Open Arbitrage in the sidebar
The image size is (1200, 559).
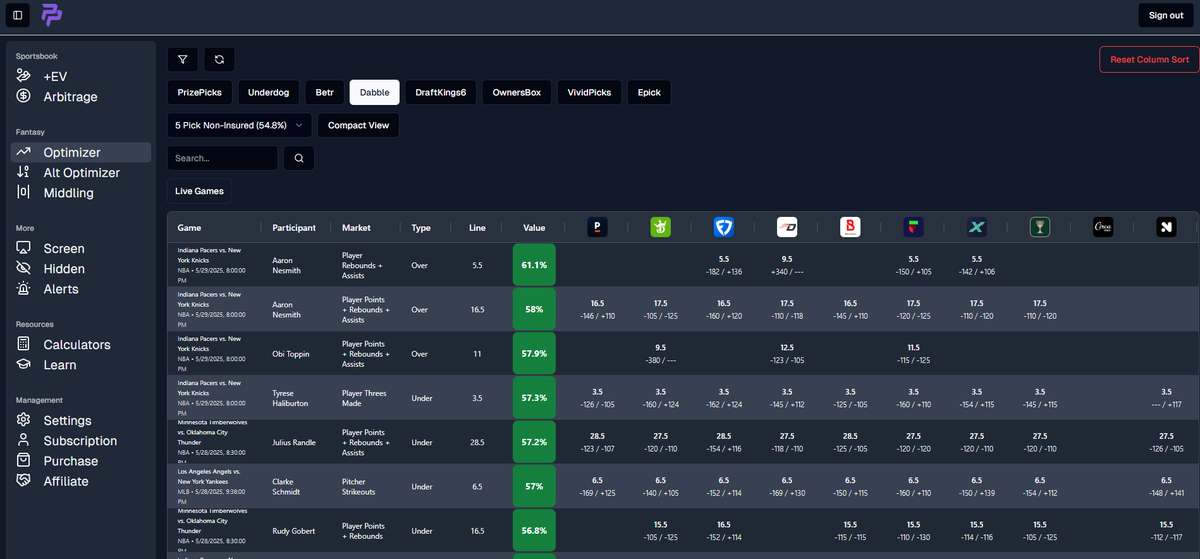pyautogui.click(x=70, y=96)
